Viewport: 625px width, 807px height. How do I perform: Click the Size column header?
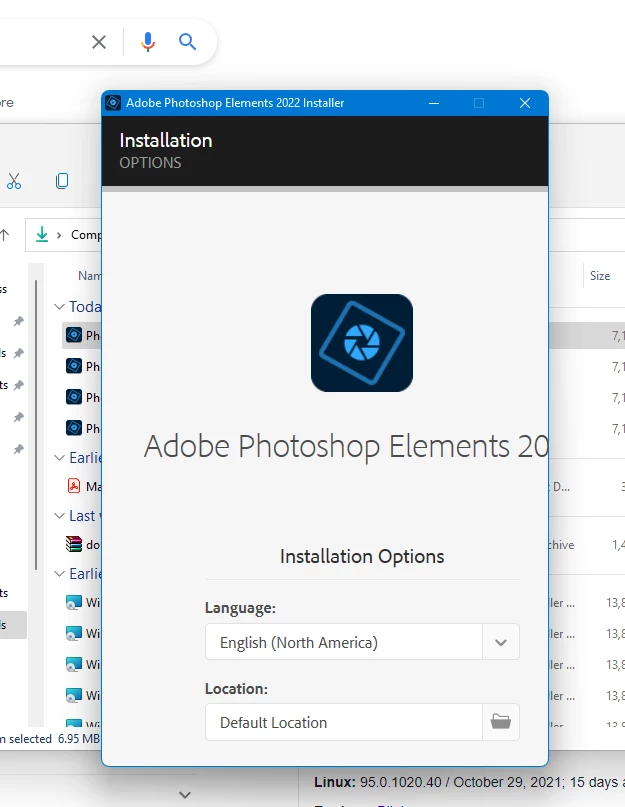coord(600,276)
